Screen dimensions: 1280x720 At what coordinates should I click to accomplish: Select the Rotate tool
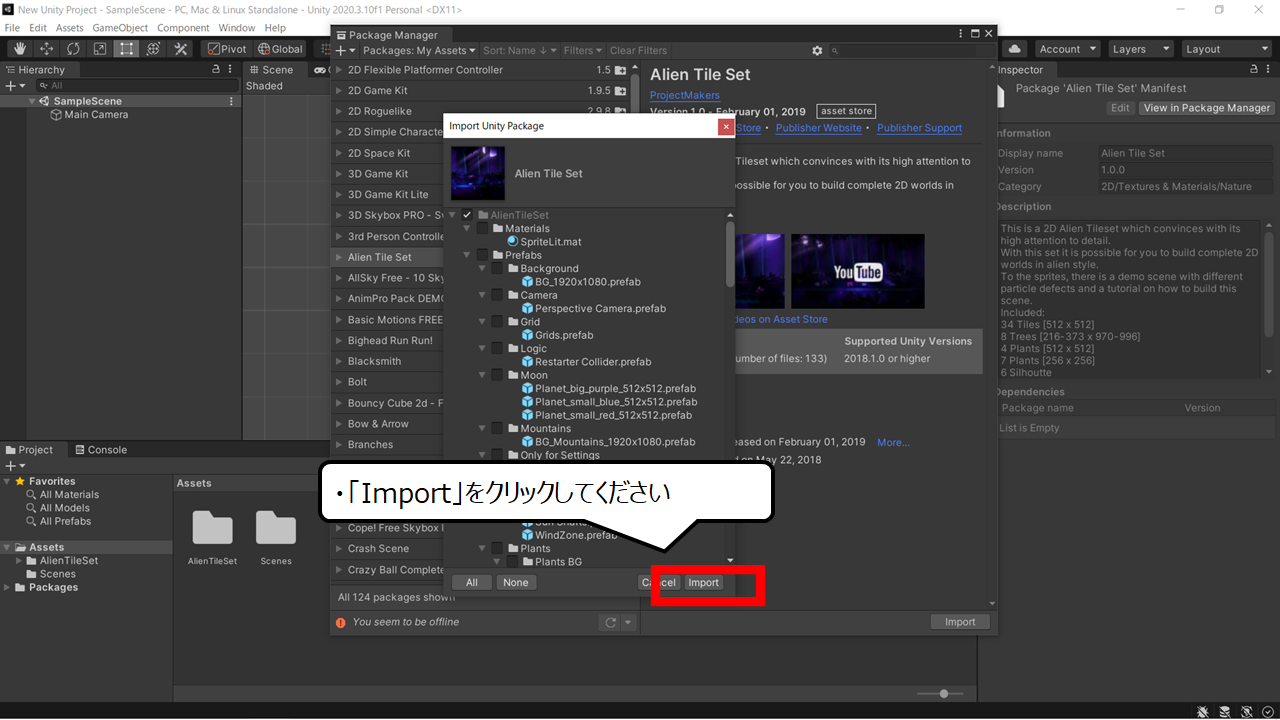pyautogui.click(x=74, y=49)
